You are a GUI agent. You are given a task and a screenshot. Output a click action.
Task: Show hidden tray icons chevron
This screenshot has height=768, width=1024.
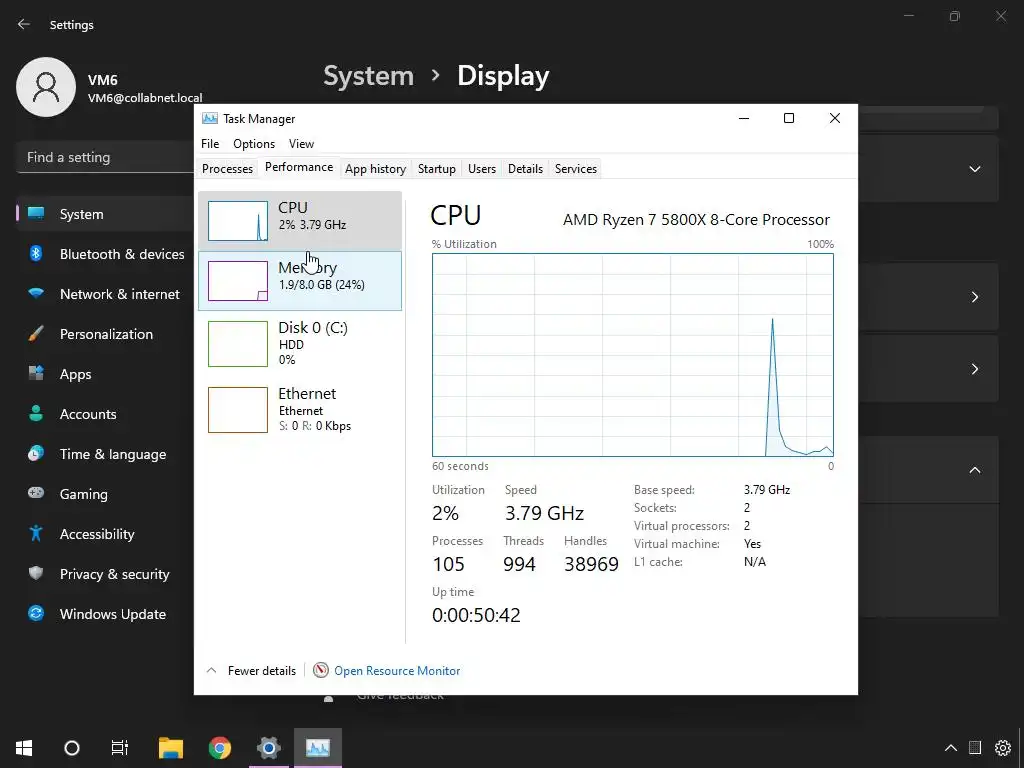point(951,748)
